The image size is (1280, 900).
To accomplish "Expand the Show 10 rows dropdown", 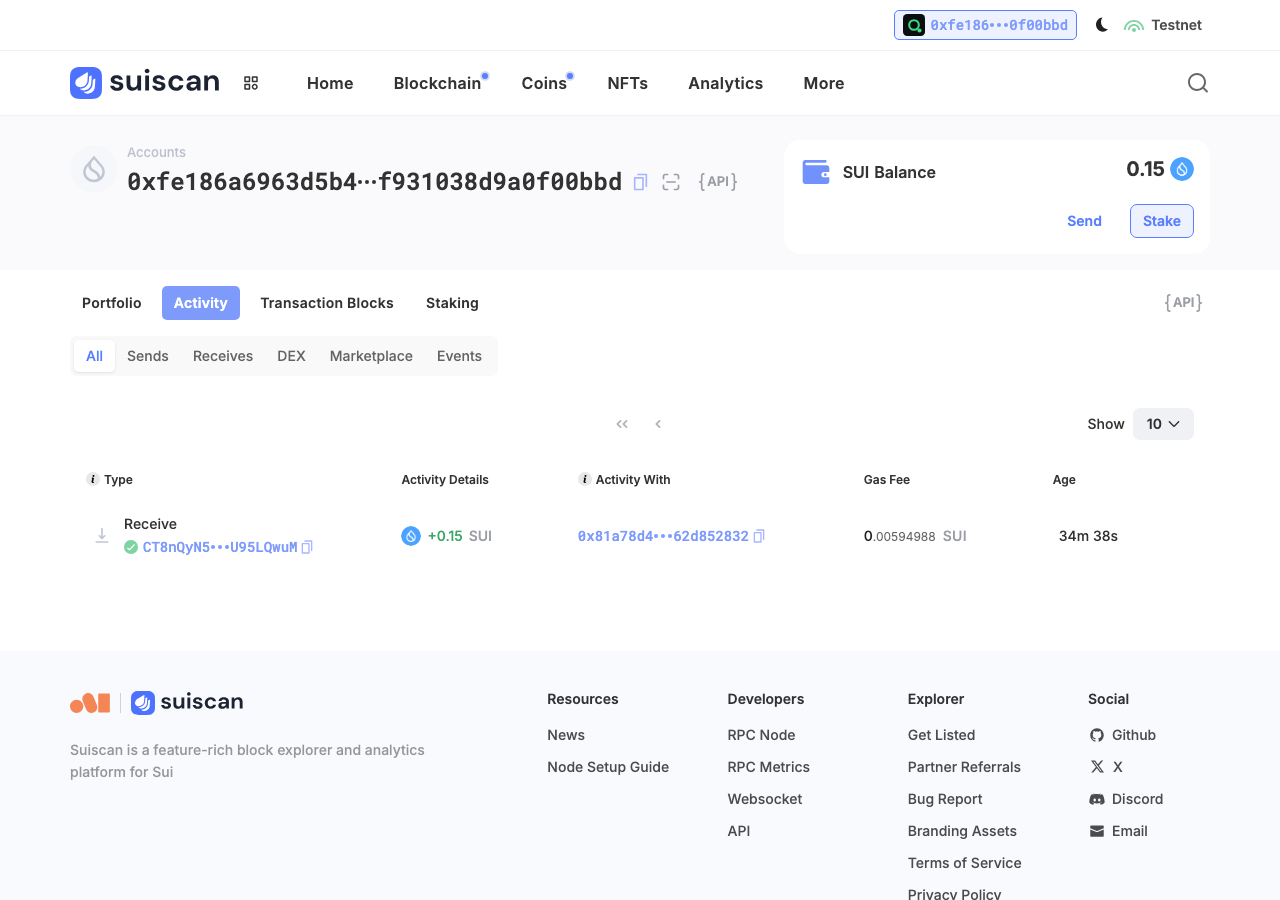I will click(1163, 424).
